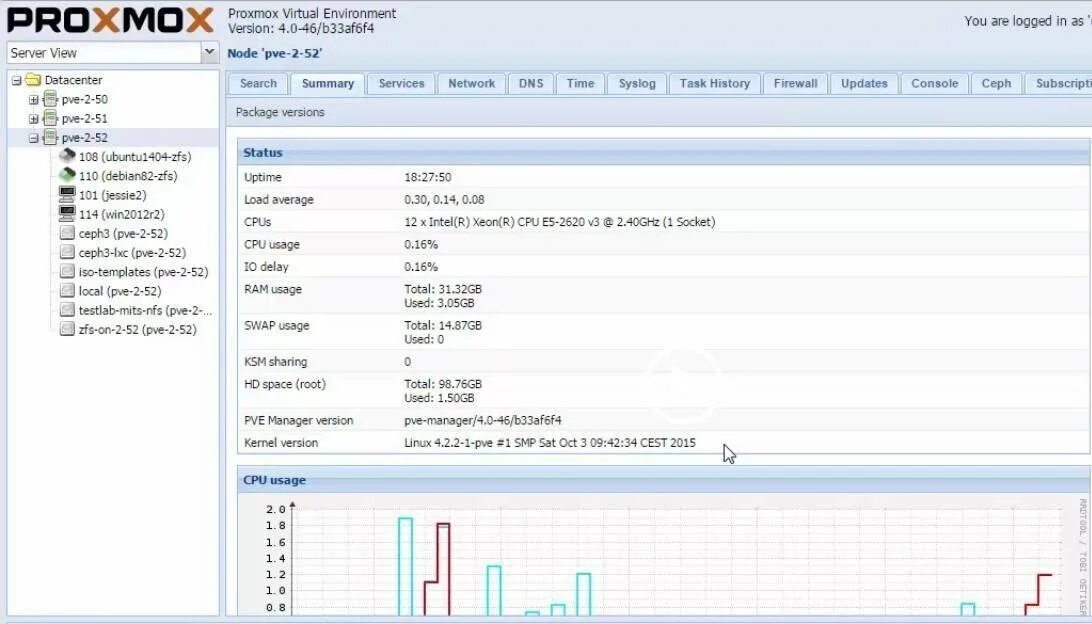This screenshot has height=624, width=1092.
Task: Click the pve-2-51 server node icon
Action: [x=50, y=118]
